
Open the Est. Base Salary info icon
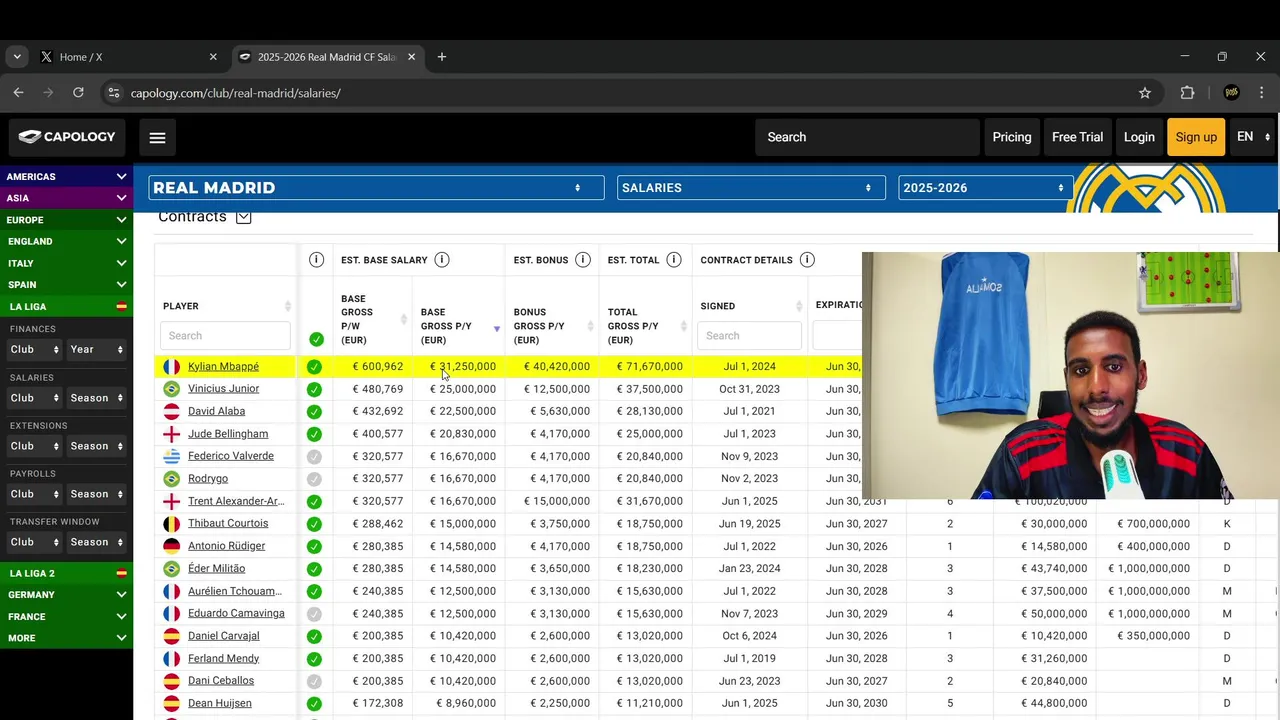442,260
